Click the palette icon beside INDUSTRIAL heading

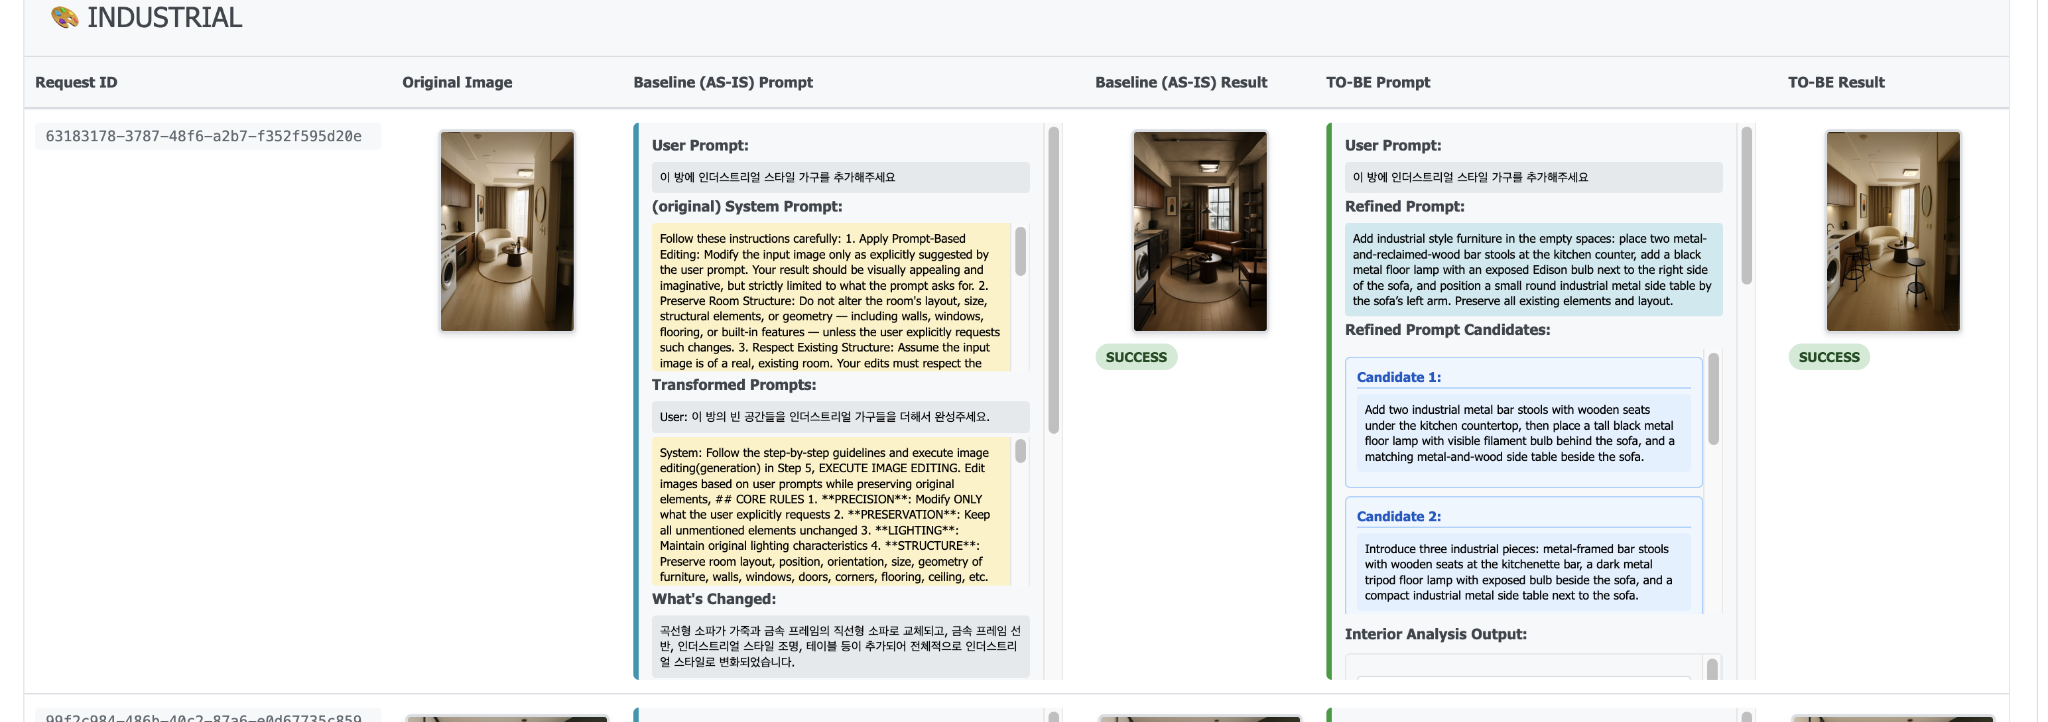pyautogui.click(x=65, y=18)
